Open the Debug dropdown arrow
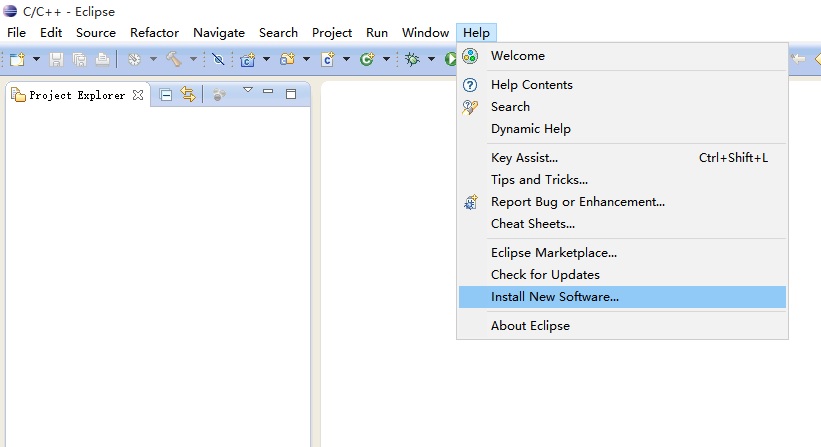The height and width of the screenshot is (447, 821). [431, 59]
